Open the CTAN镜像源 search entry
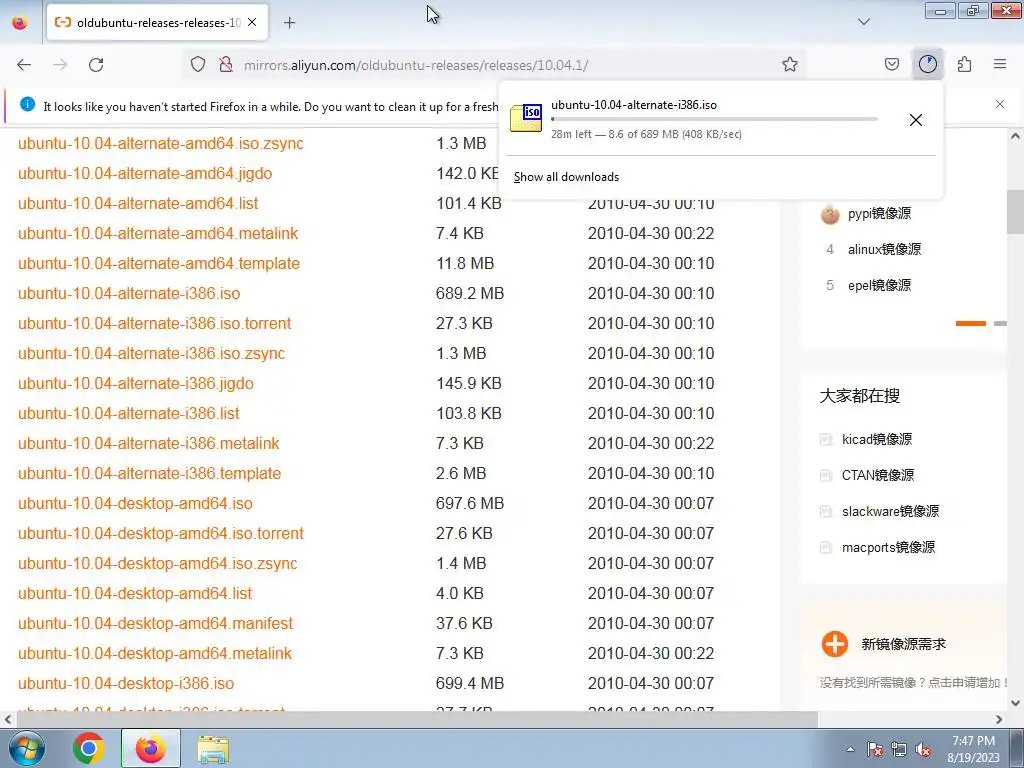The height and width of the screenshot is (768, 1024). [878, 475]
